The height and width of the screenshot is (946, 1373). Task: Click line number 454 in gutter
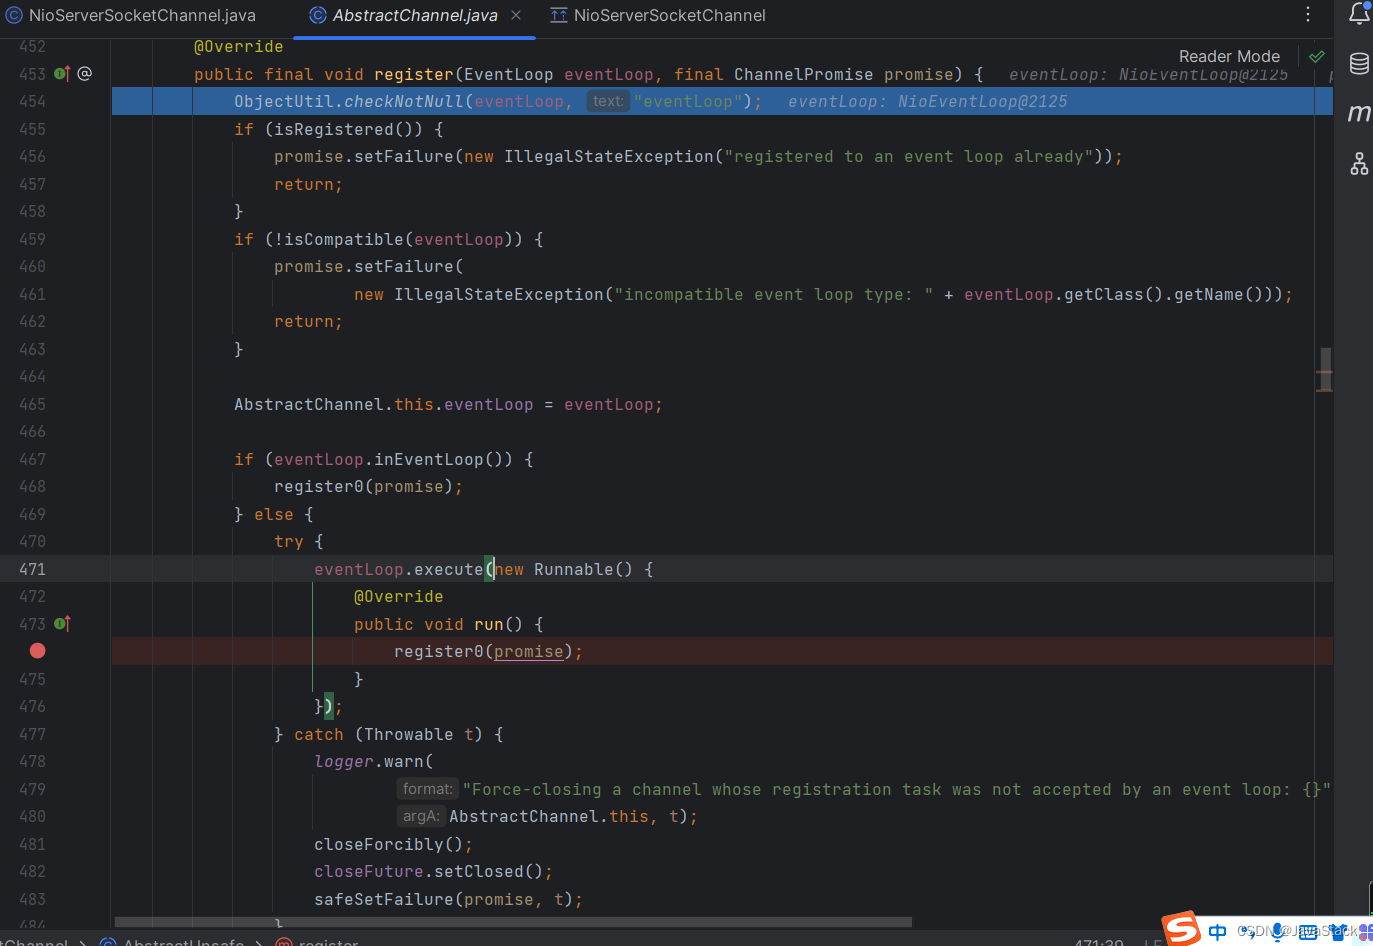click(x=32, y=101)
